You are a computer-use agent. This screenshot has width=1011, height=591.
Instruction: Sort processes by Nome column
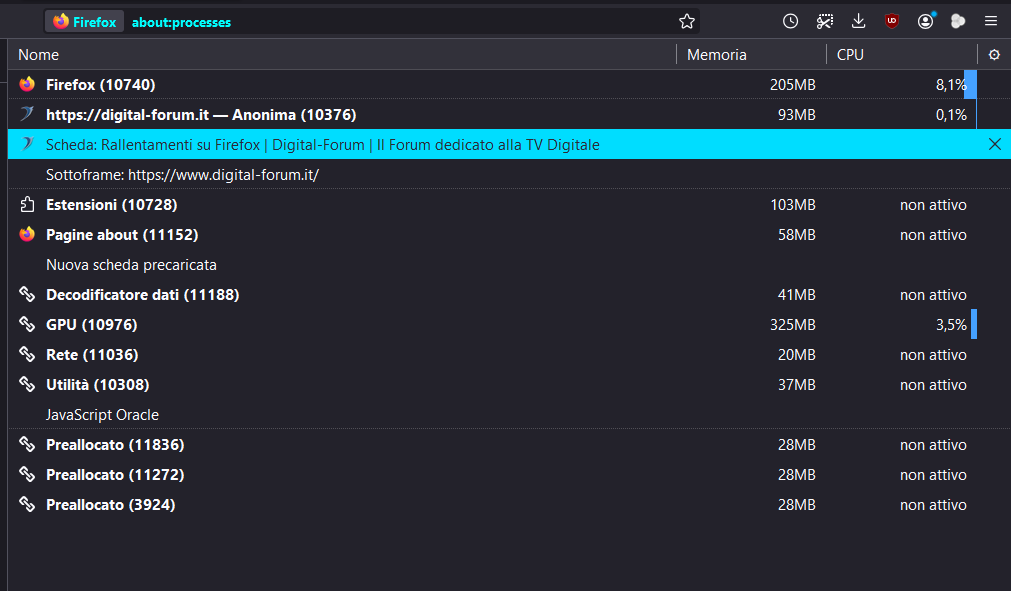tap(342, 55)
